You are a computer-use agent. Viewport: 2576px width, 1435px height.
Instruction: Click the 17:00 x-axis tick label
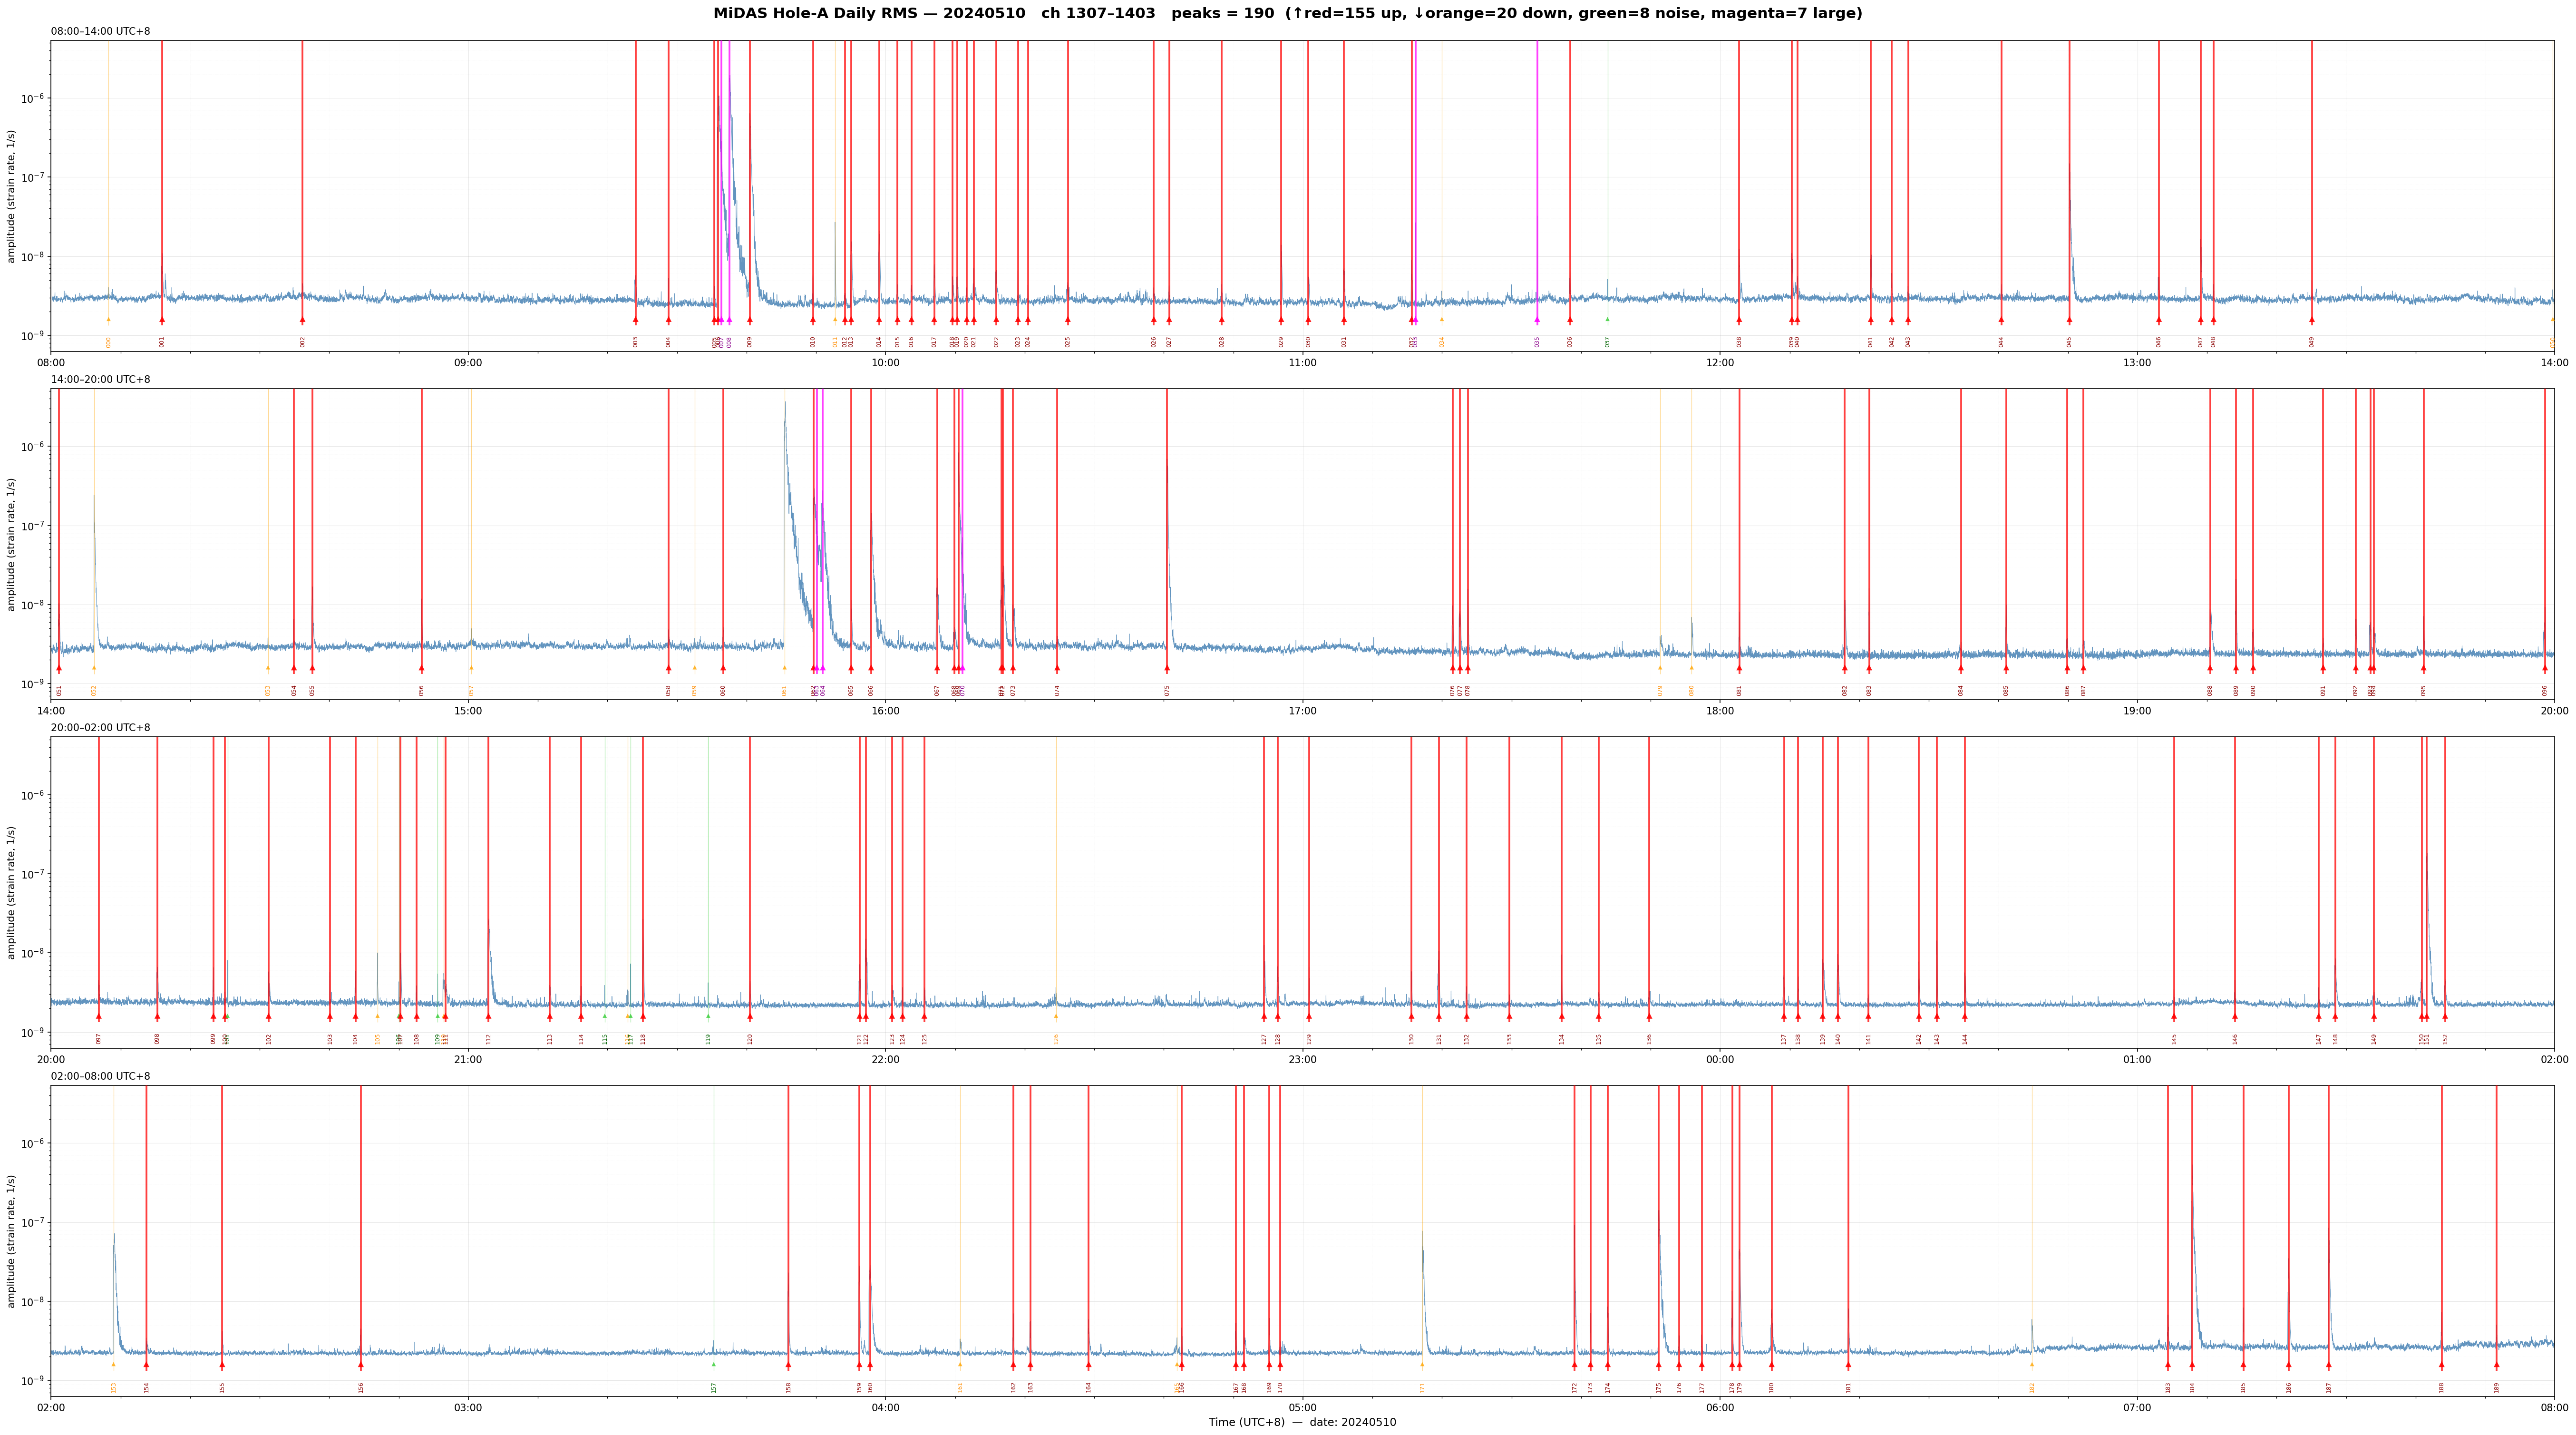[x=1302, y=711]
